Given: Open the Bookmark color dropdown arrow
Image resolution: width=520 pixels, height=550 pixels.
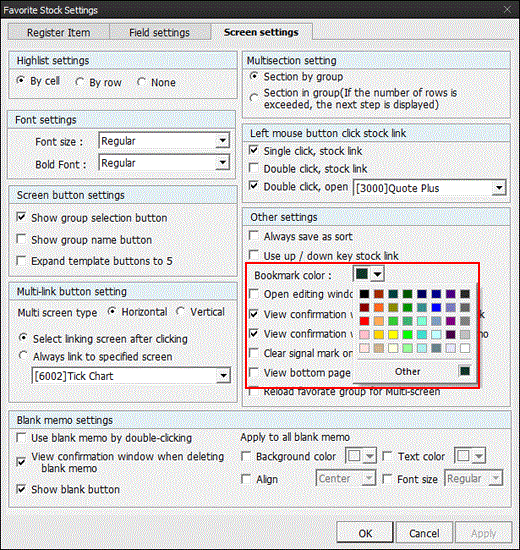Looking at the screenshot, I should click(377, 274).
